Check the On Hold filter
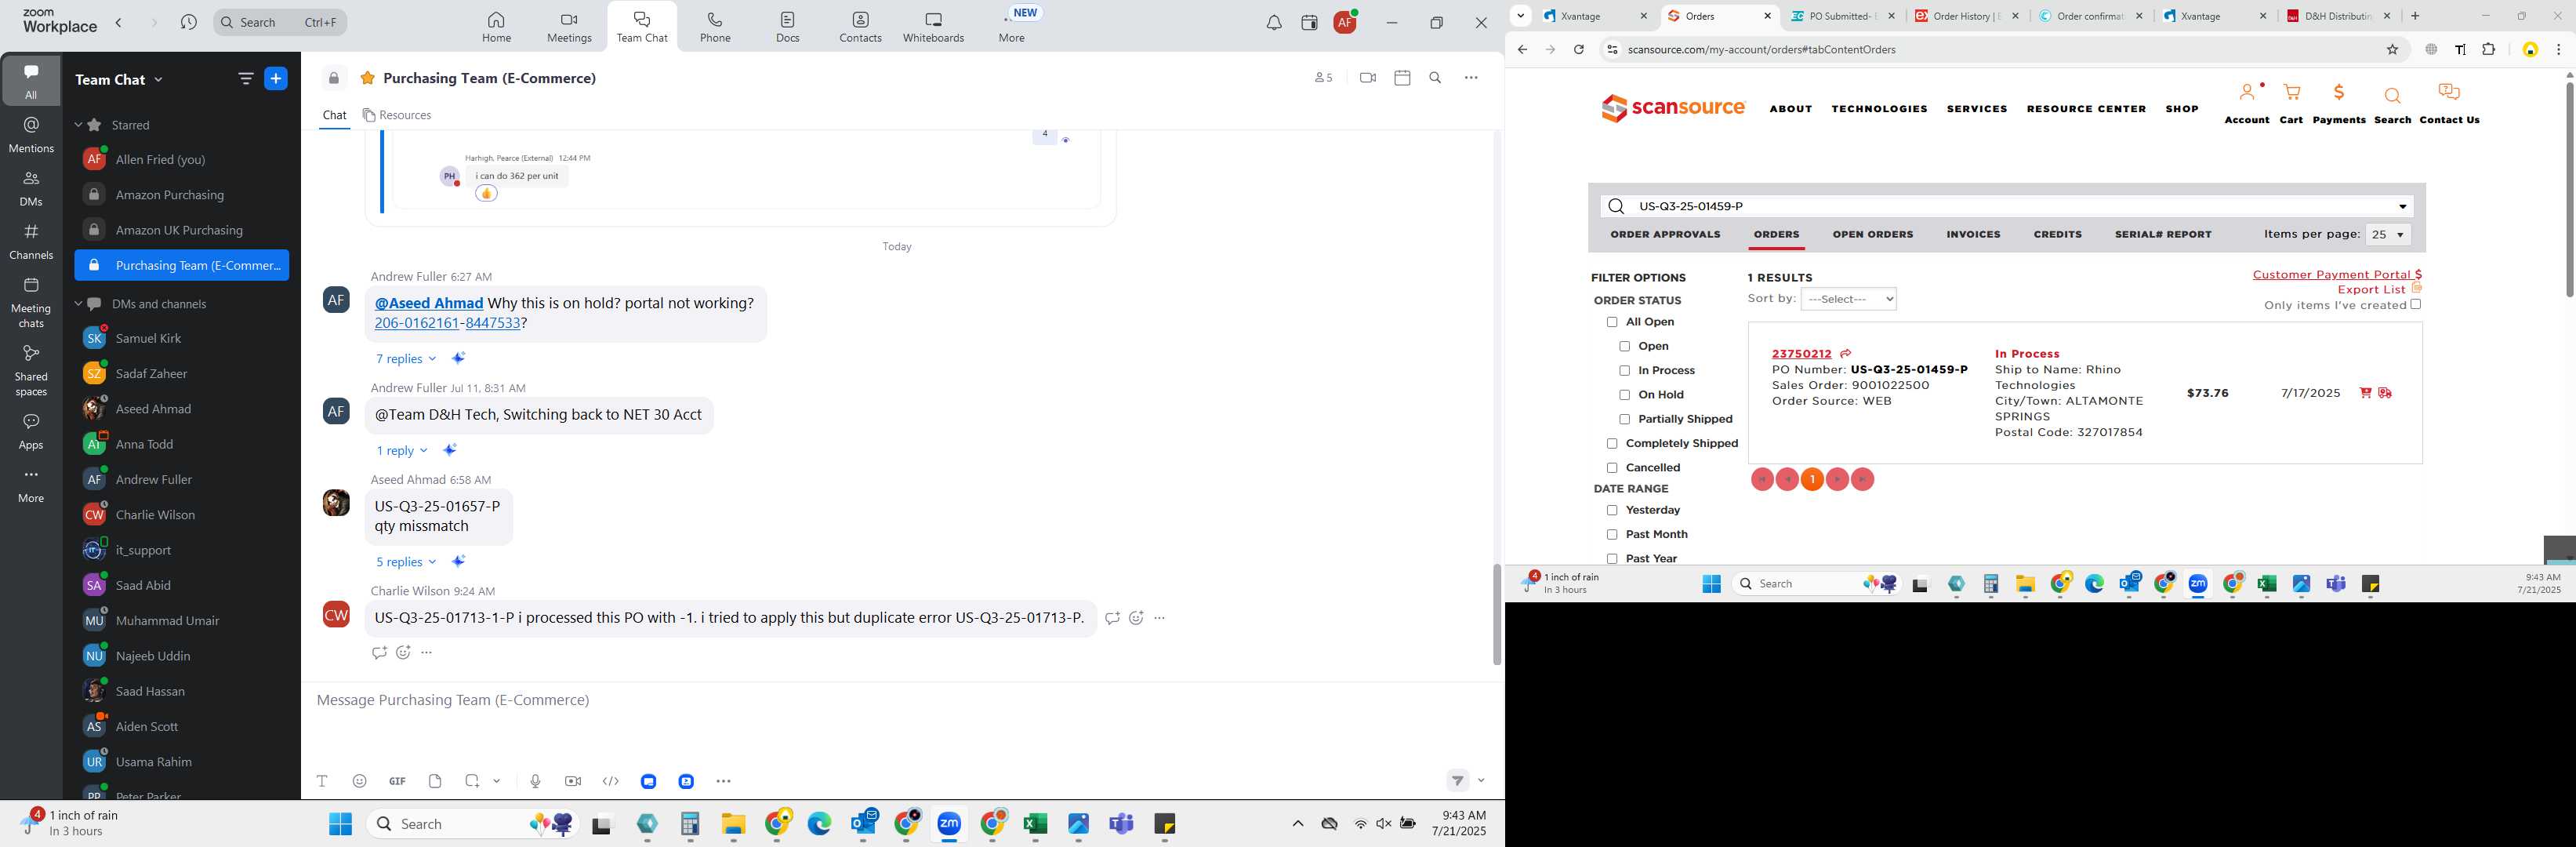Screen dimensions: 2576x847 coord(1624,395)
